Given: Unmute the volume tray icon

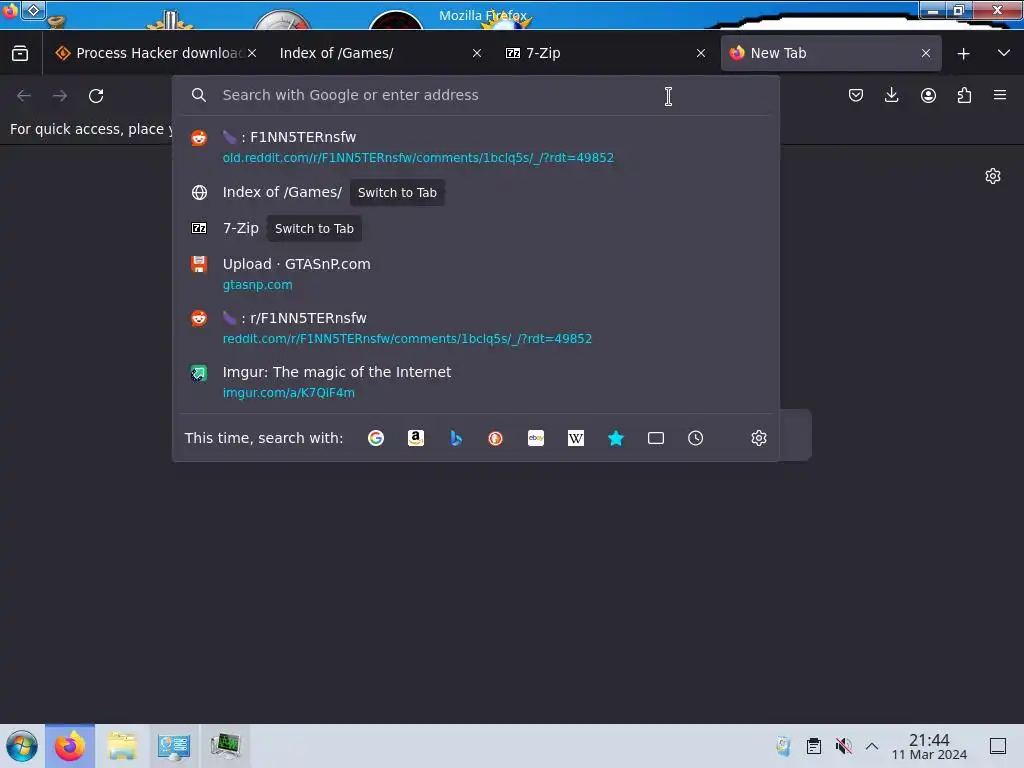Looking at the screenshot, I should click(843, 746).
